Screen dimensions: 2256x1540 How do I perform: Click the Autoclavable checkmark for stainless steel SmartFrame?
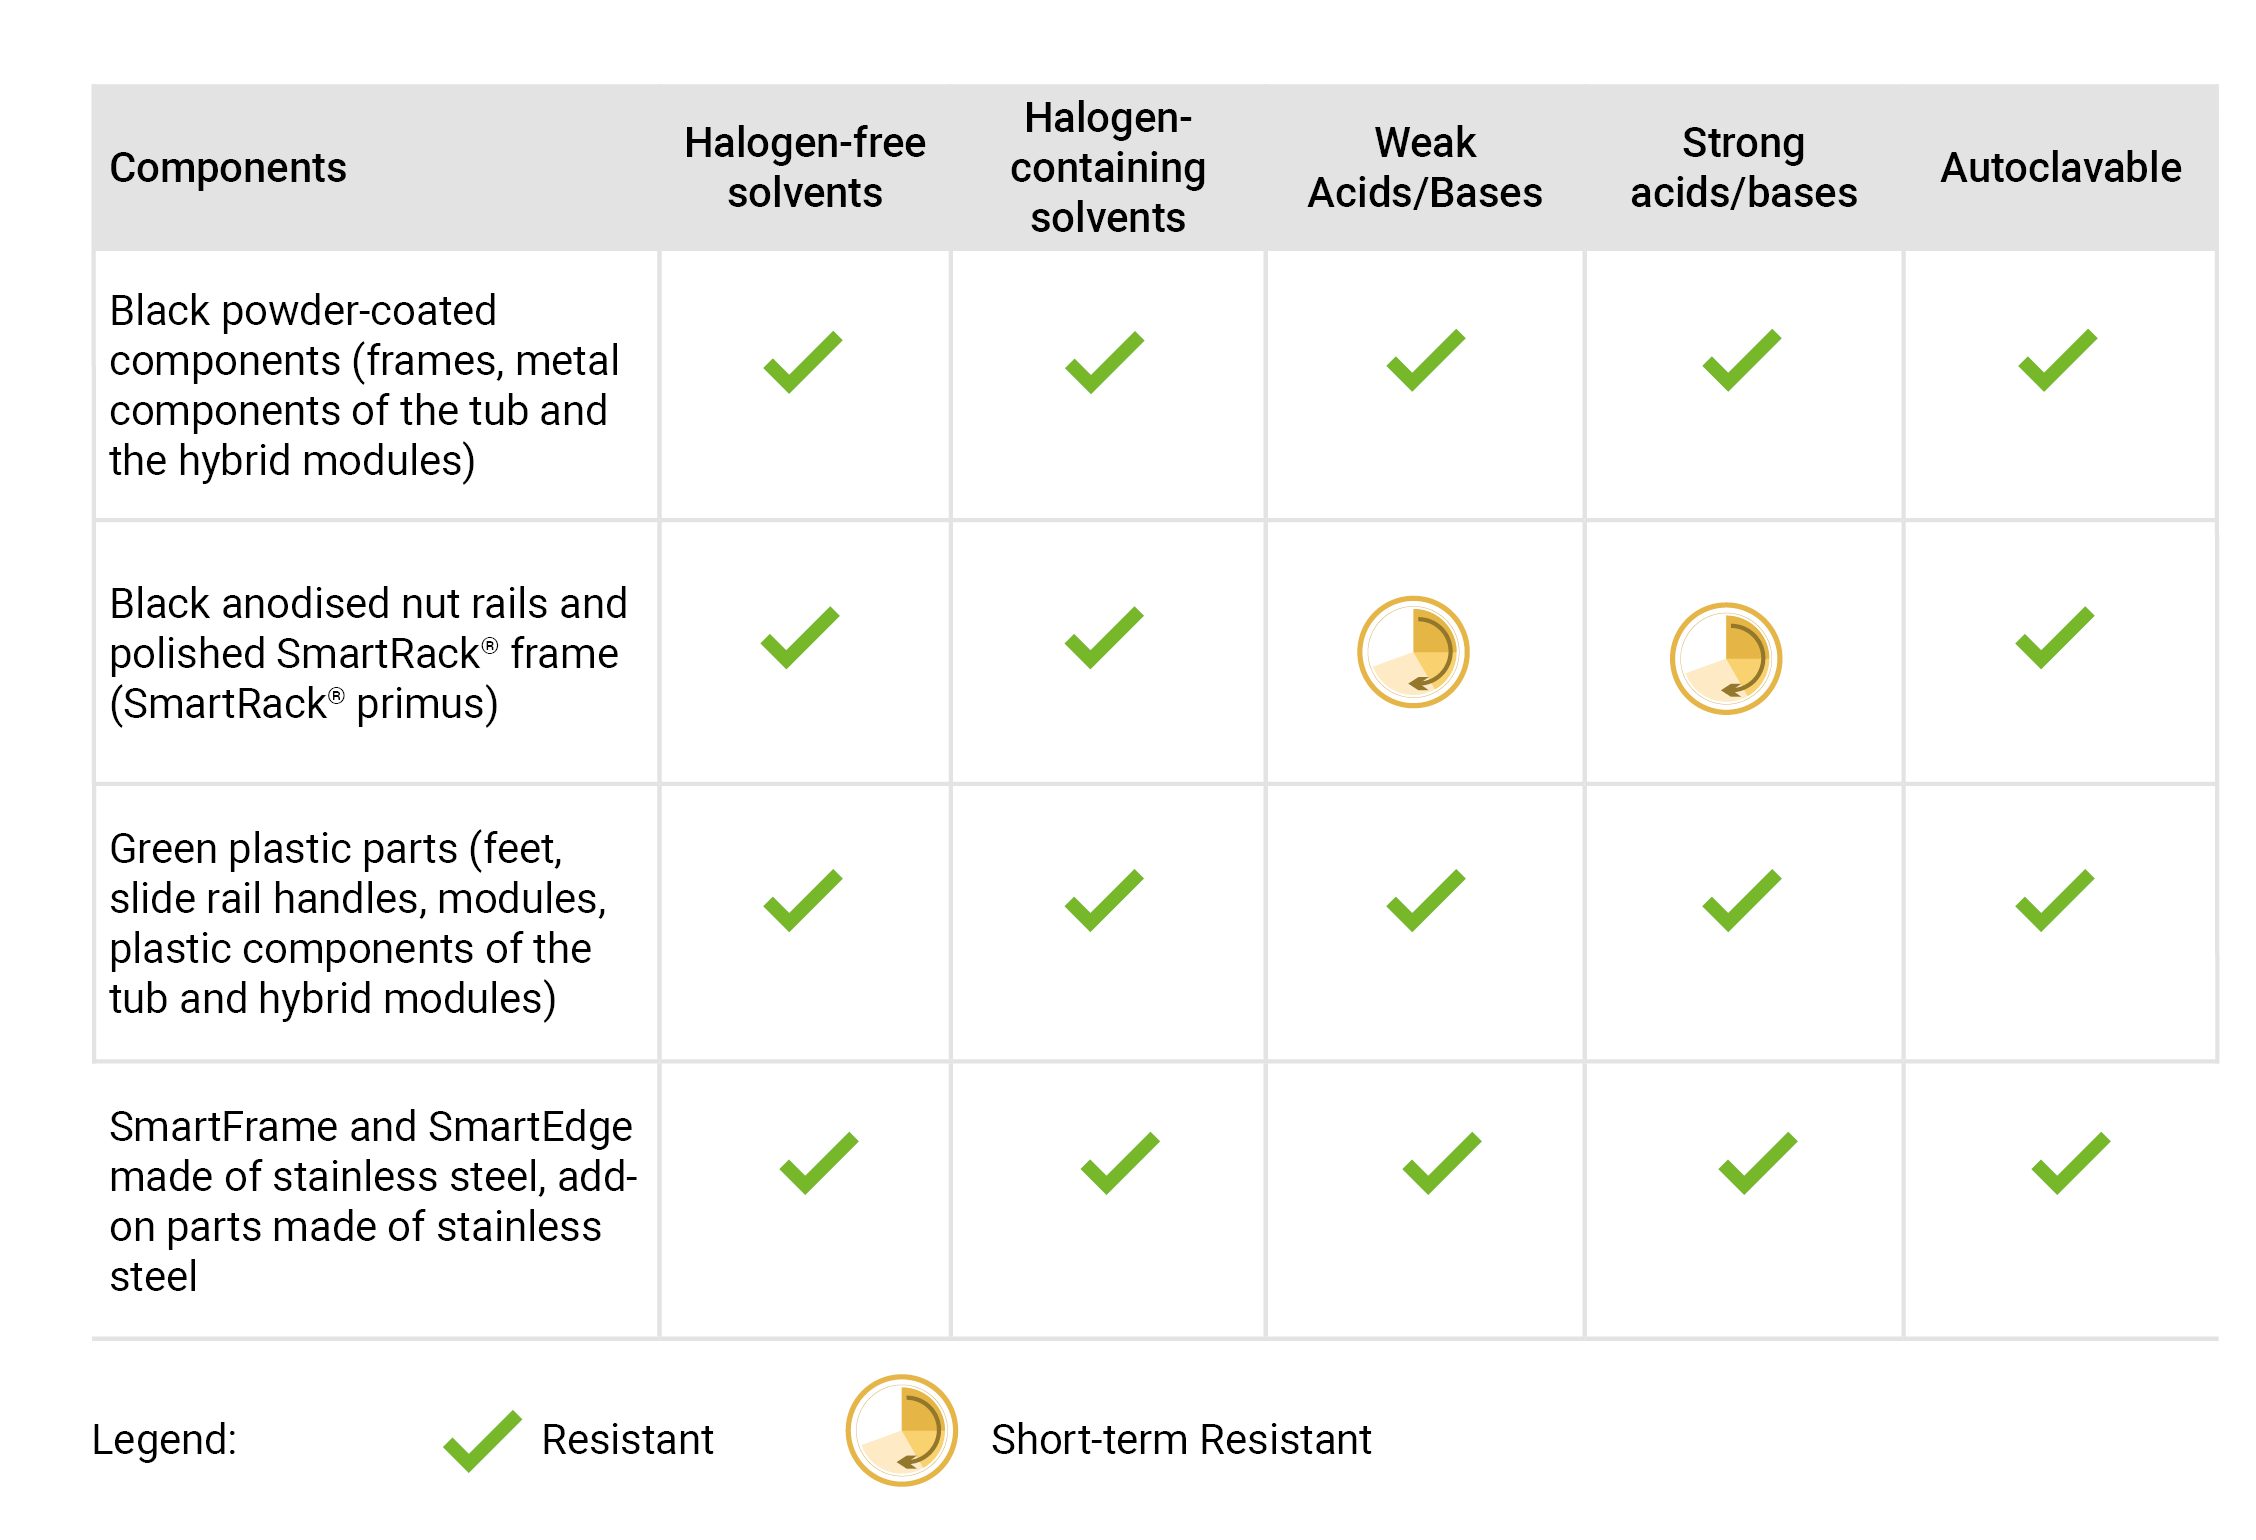pos(2070,1163)
